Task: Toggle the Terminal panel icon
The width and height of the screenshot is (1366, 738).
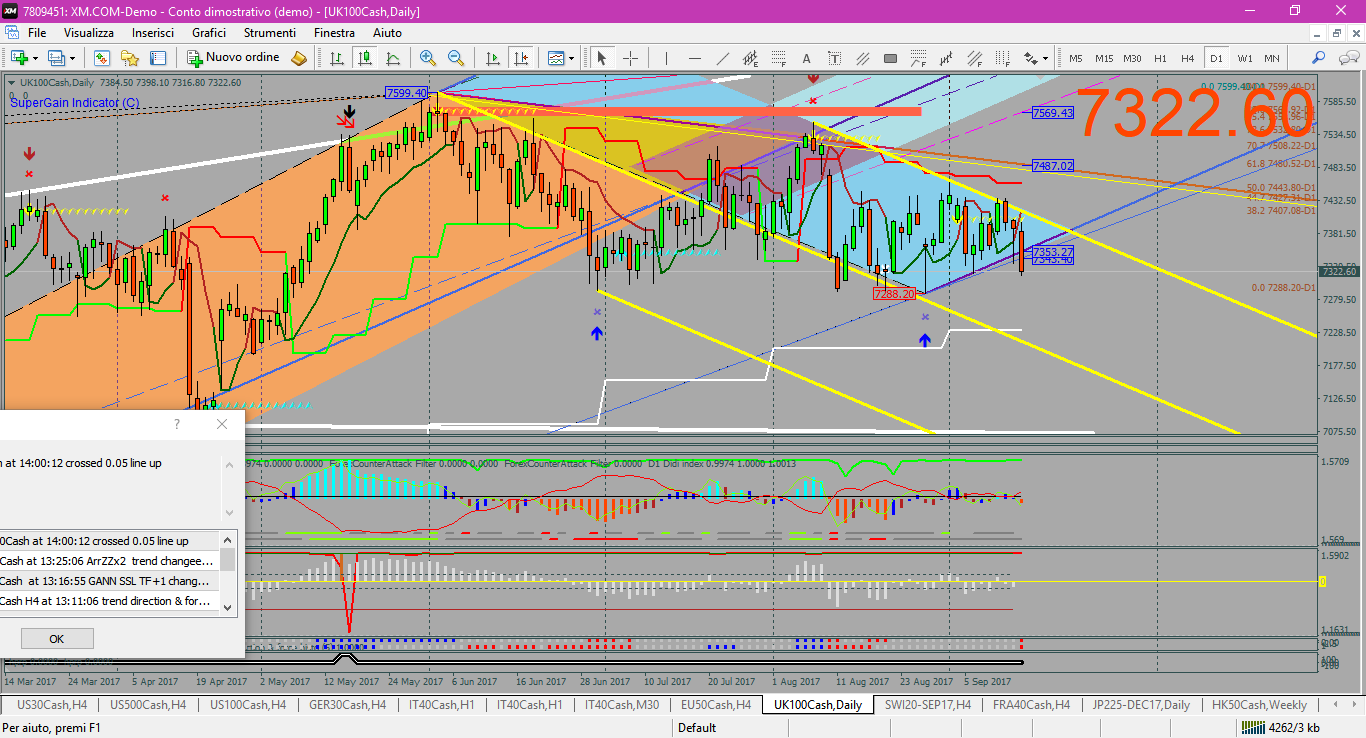Action: (x=157, y=58)
